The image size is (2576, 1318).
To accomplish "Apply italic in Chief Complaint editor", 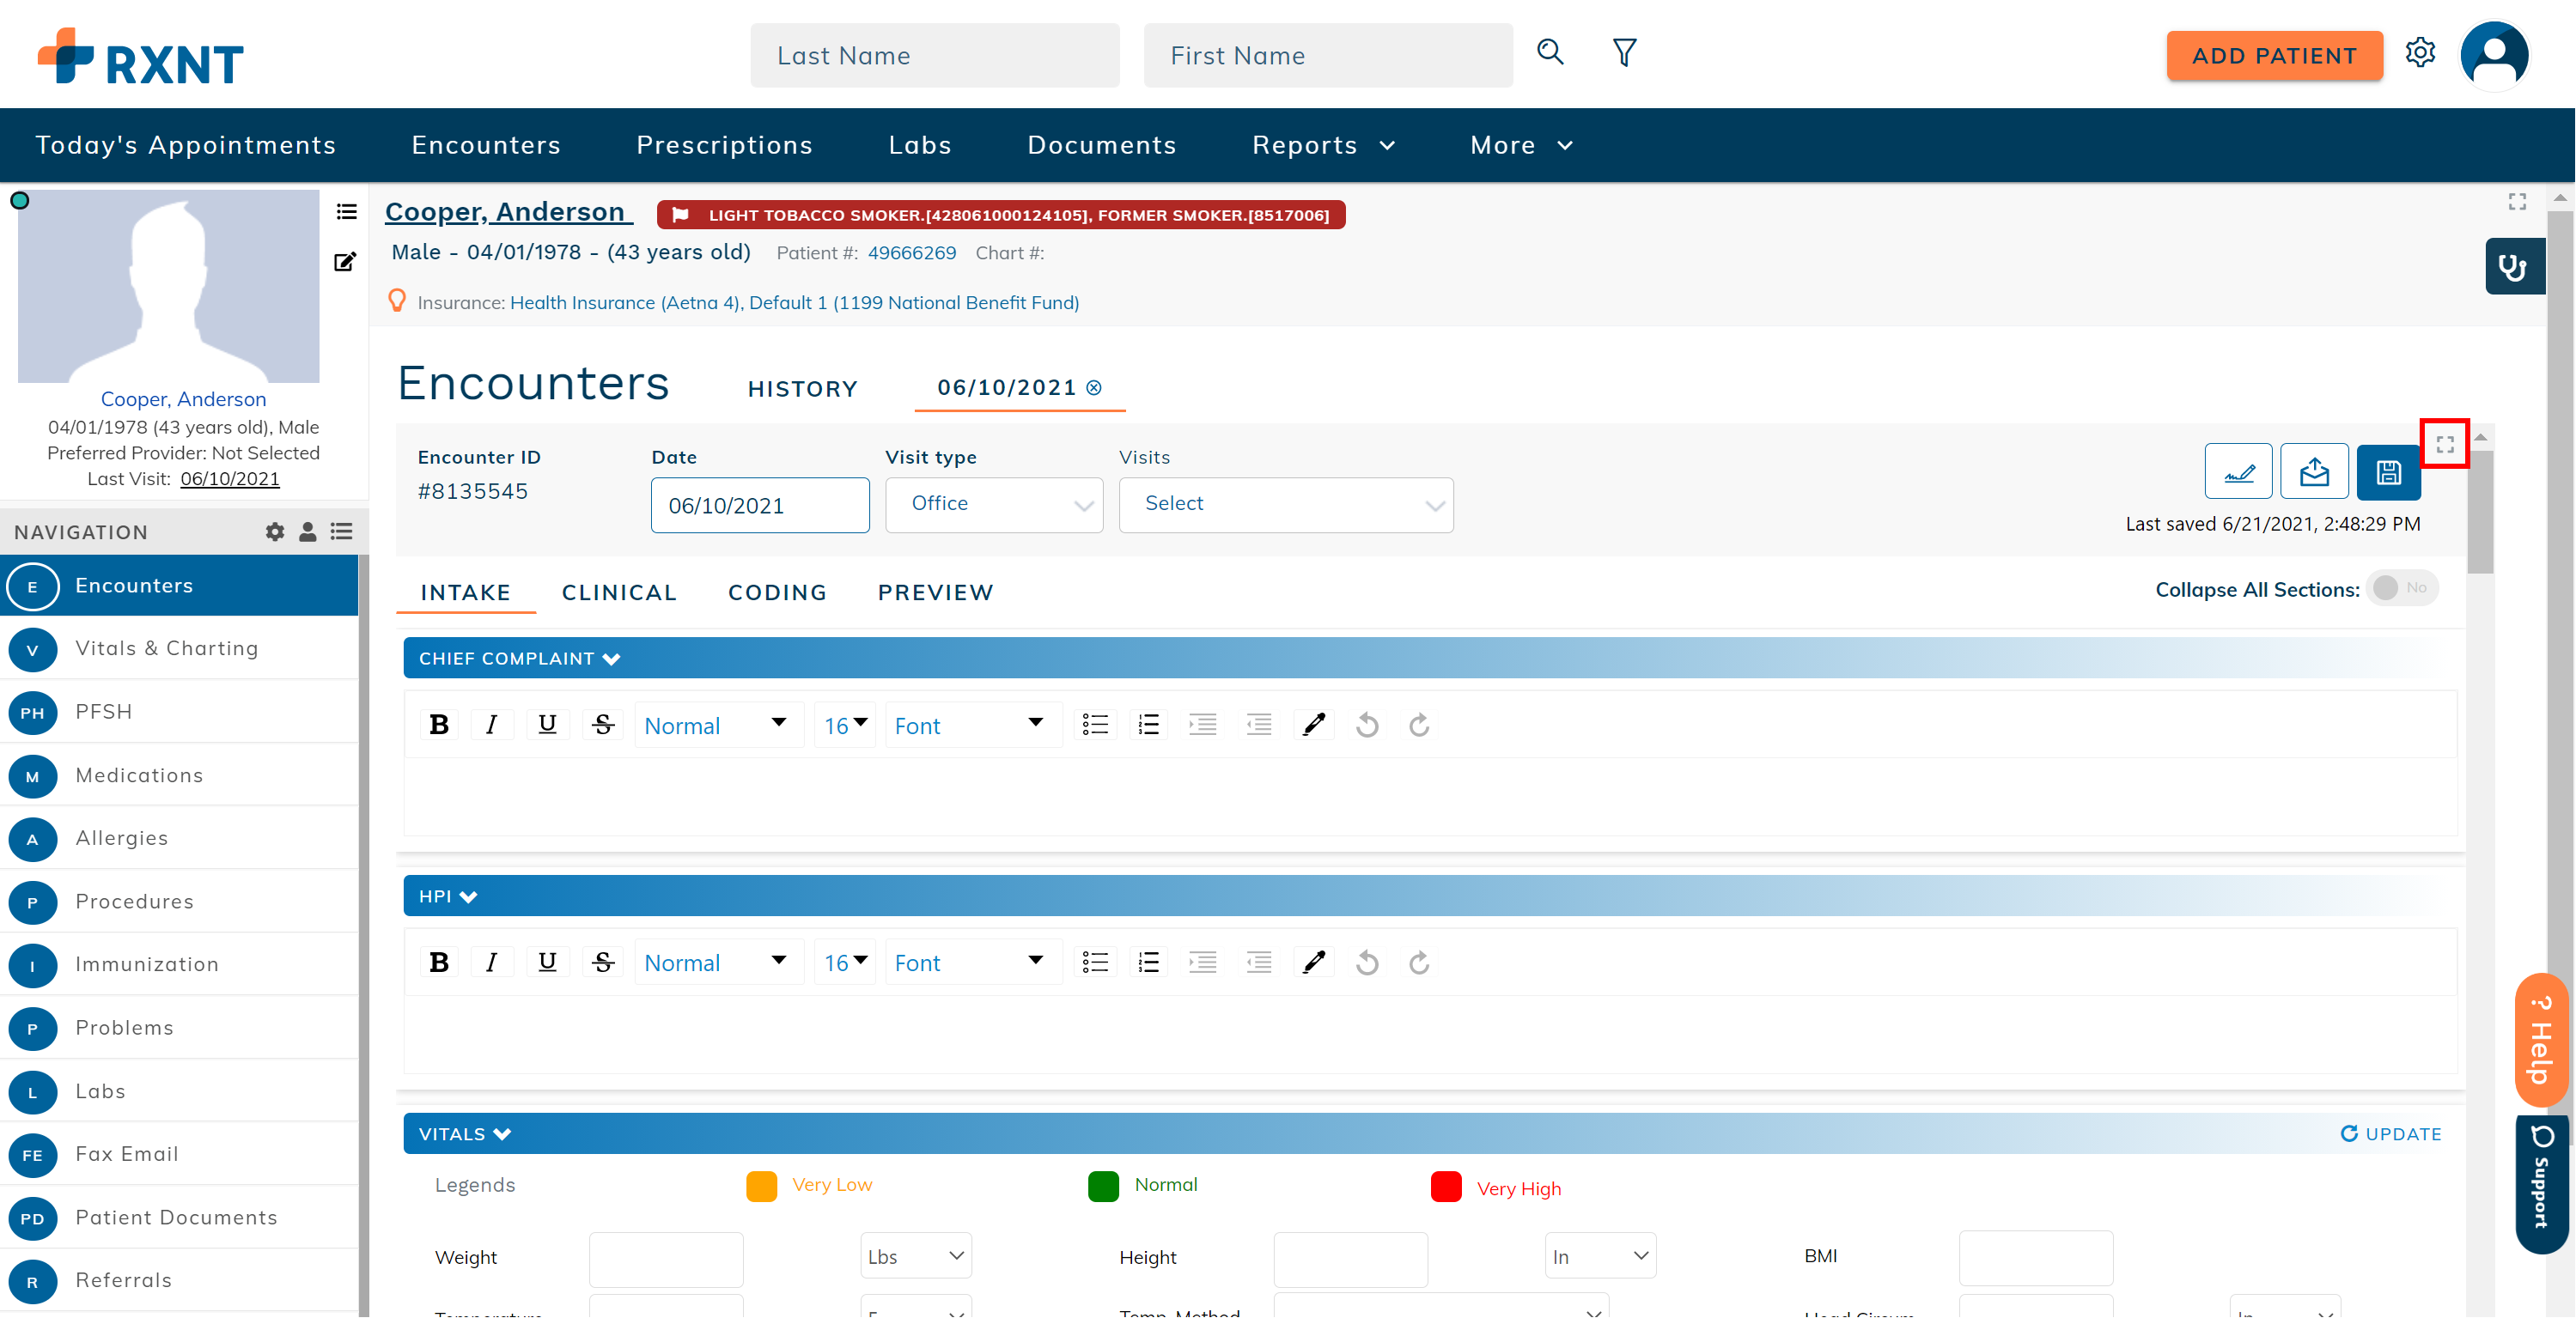I will point(491,725).
